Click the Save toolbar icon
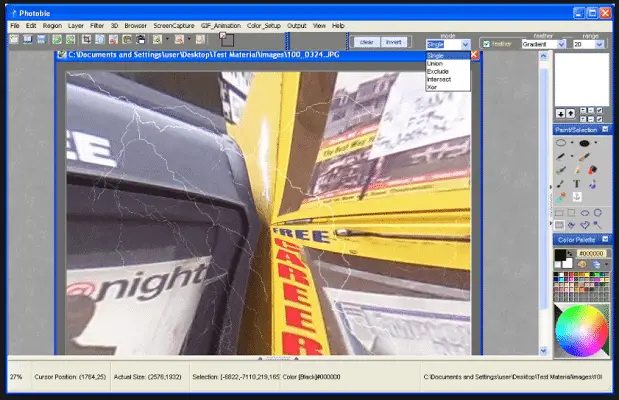This screenshot has height=400, width=619. click(x=41, y=39)
